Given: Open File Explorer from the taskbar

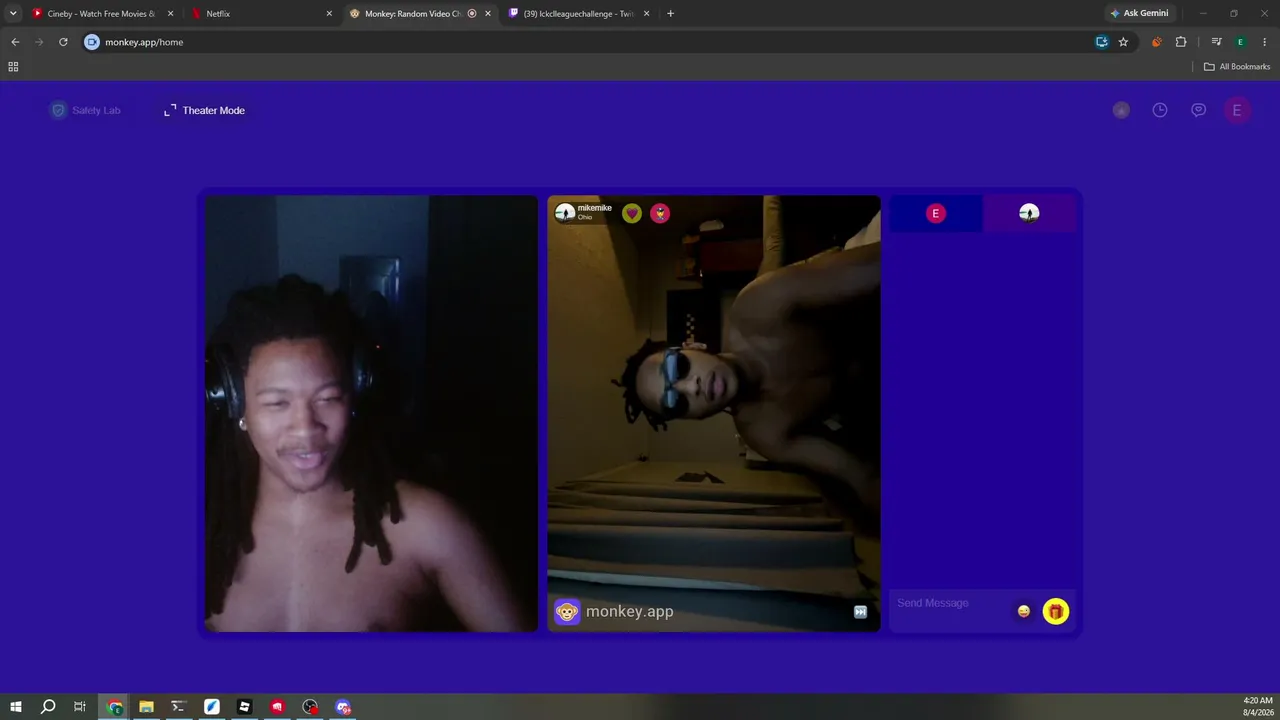Looking at the screenshot, I should 146,707.
